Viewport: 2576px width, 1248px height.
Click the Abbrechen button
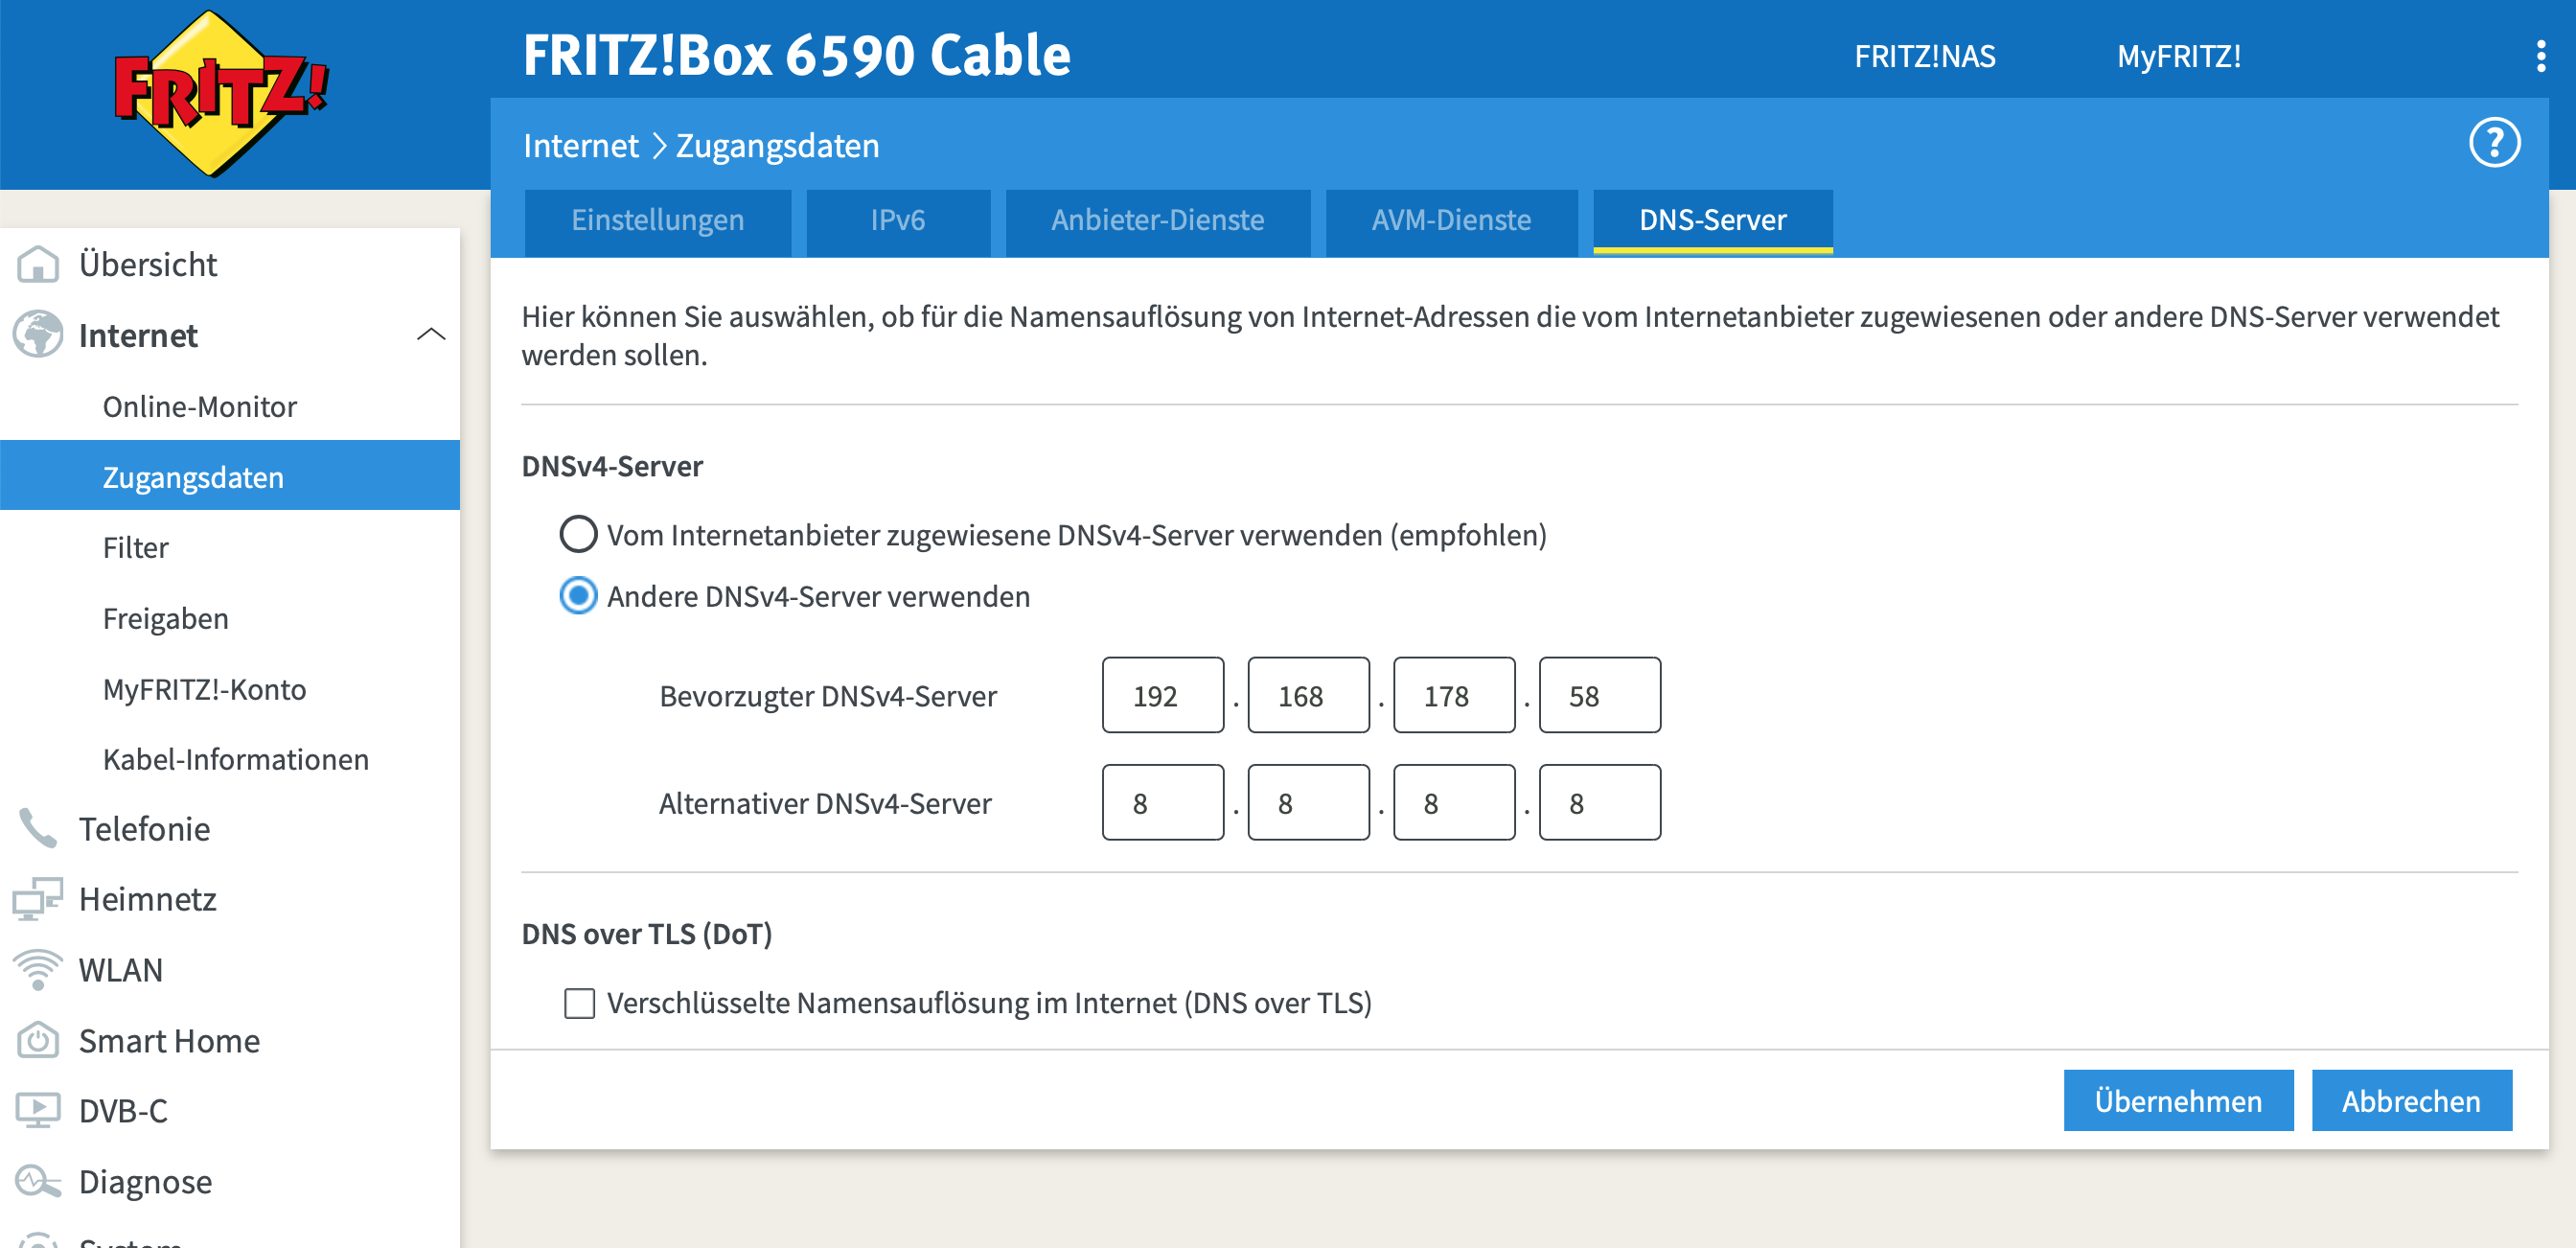click(x=2410, y=1100)
